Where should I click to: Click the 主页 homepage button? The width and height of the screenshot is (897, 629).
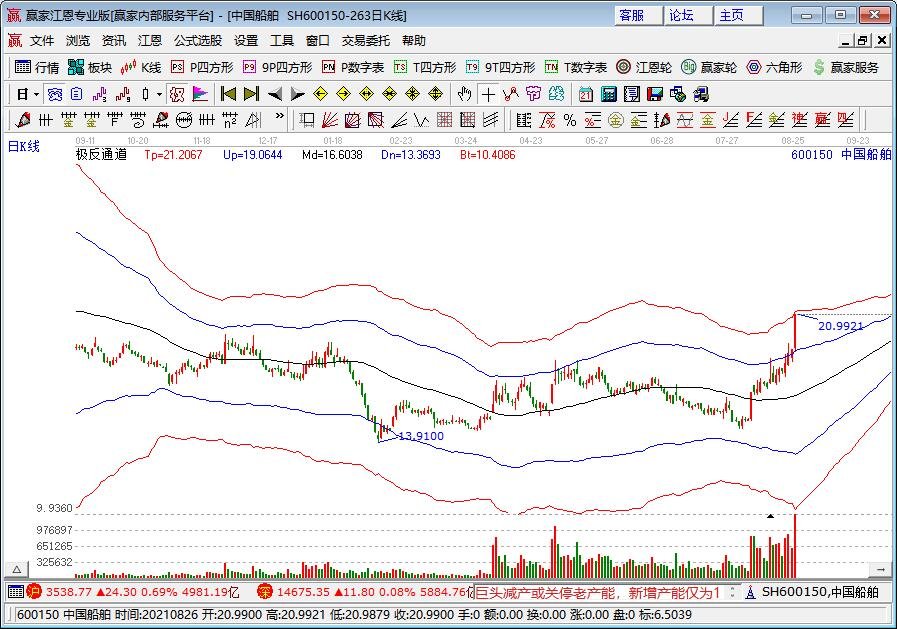pyautogui.click(x=739, y=15)
